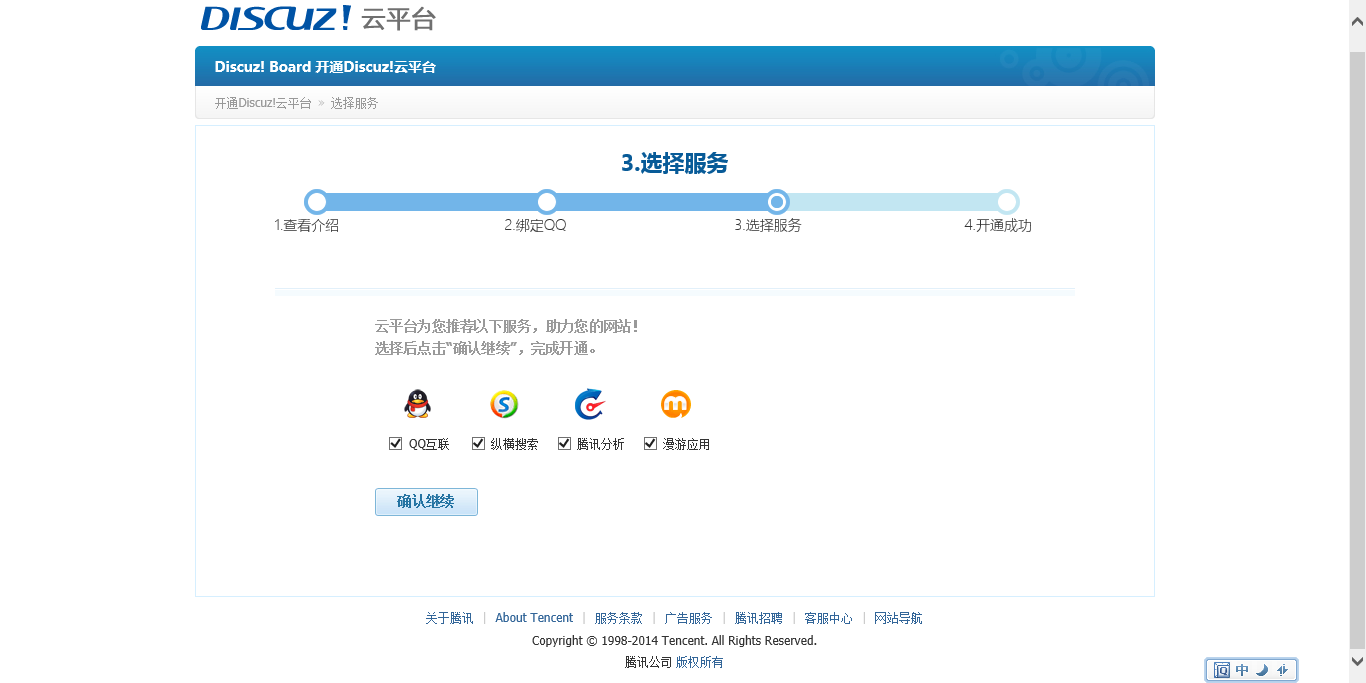Uncheck the 纵横搜索 checkbox
The height and width of the screenshot is (683, 1366).
point(478,443)
